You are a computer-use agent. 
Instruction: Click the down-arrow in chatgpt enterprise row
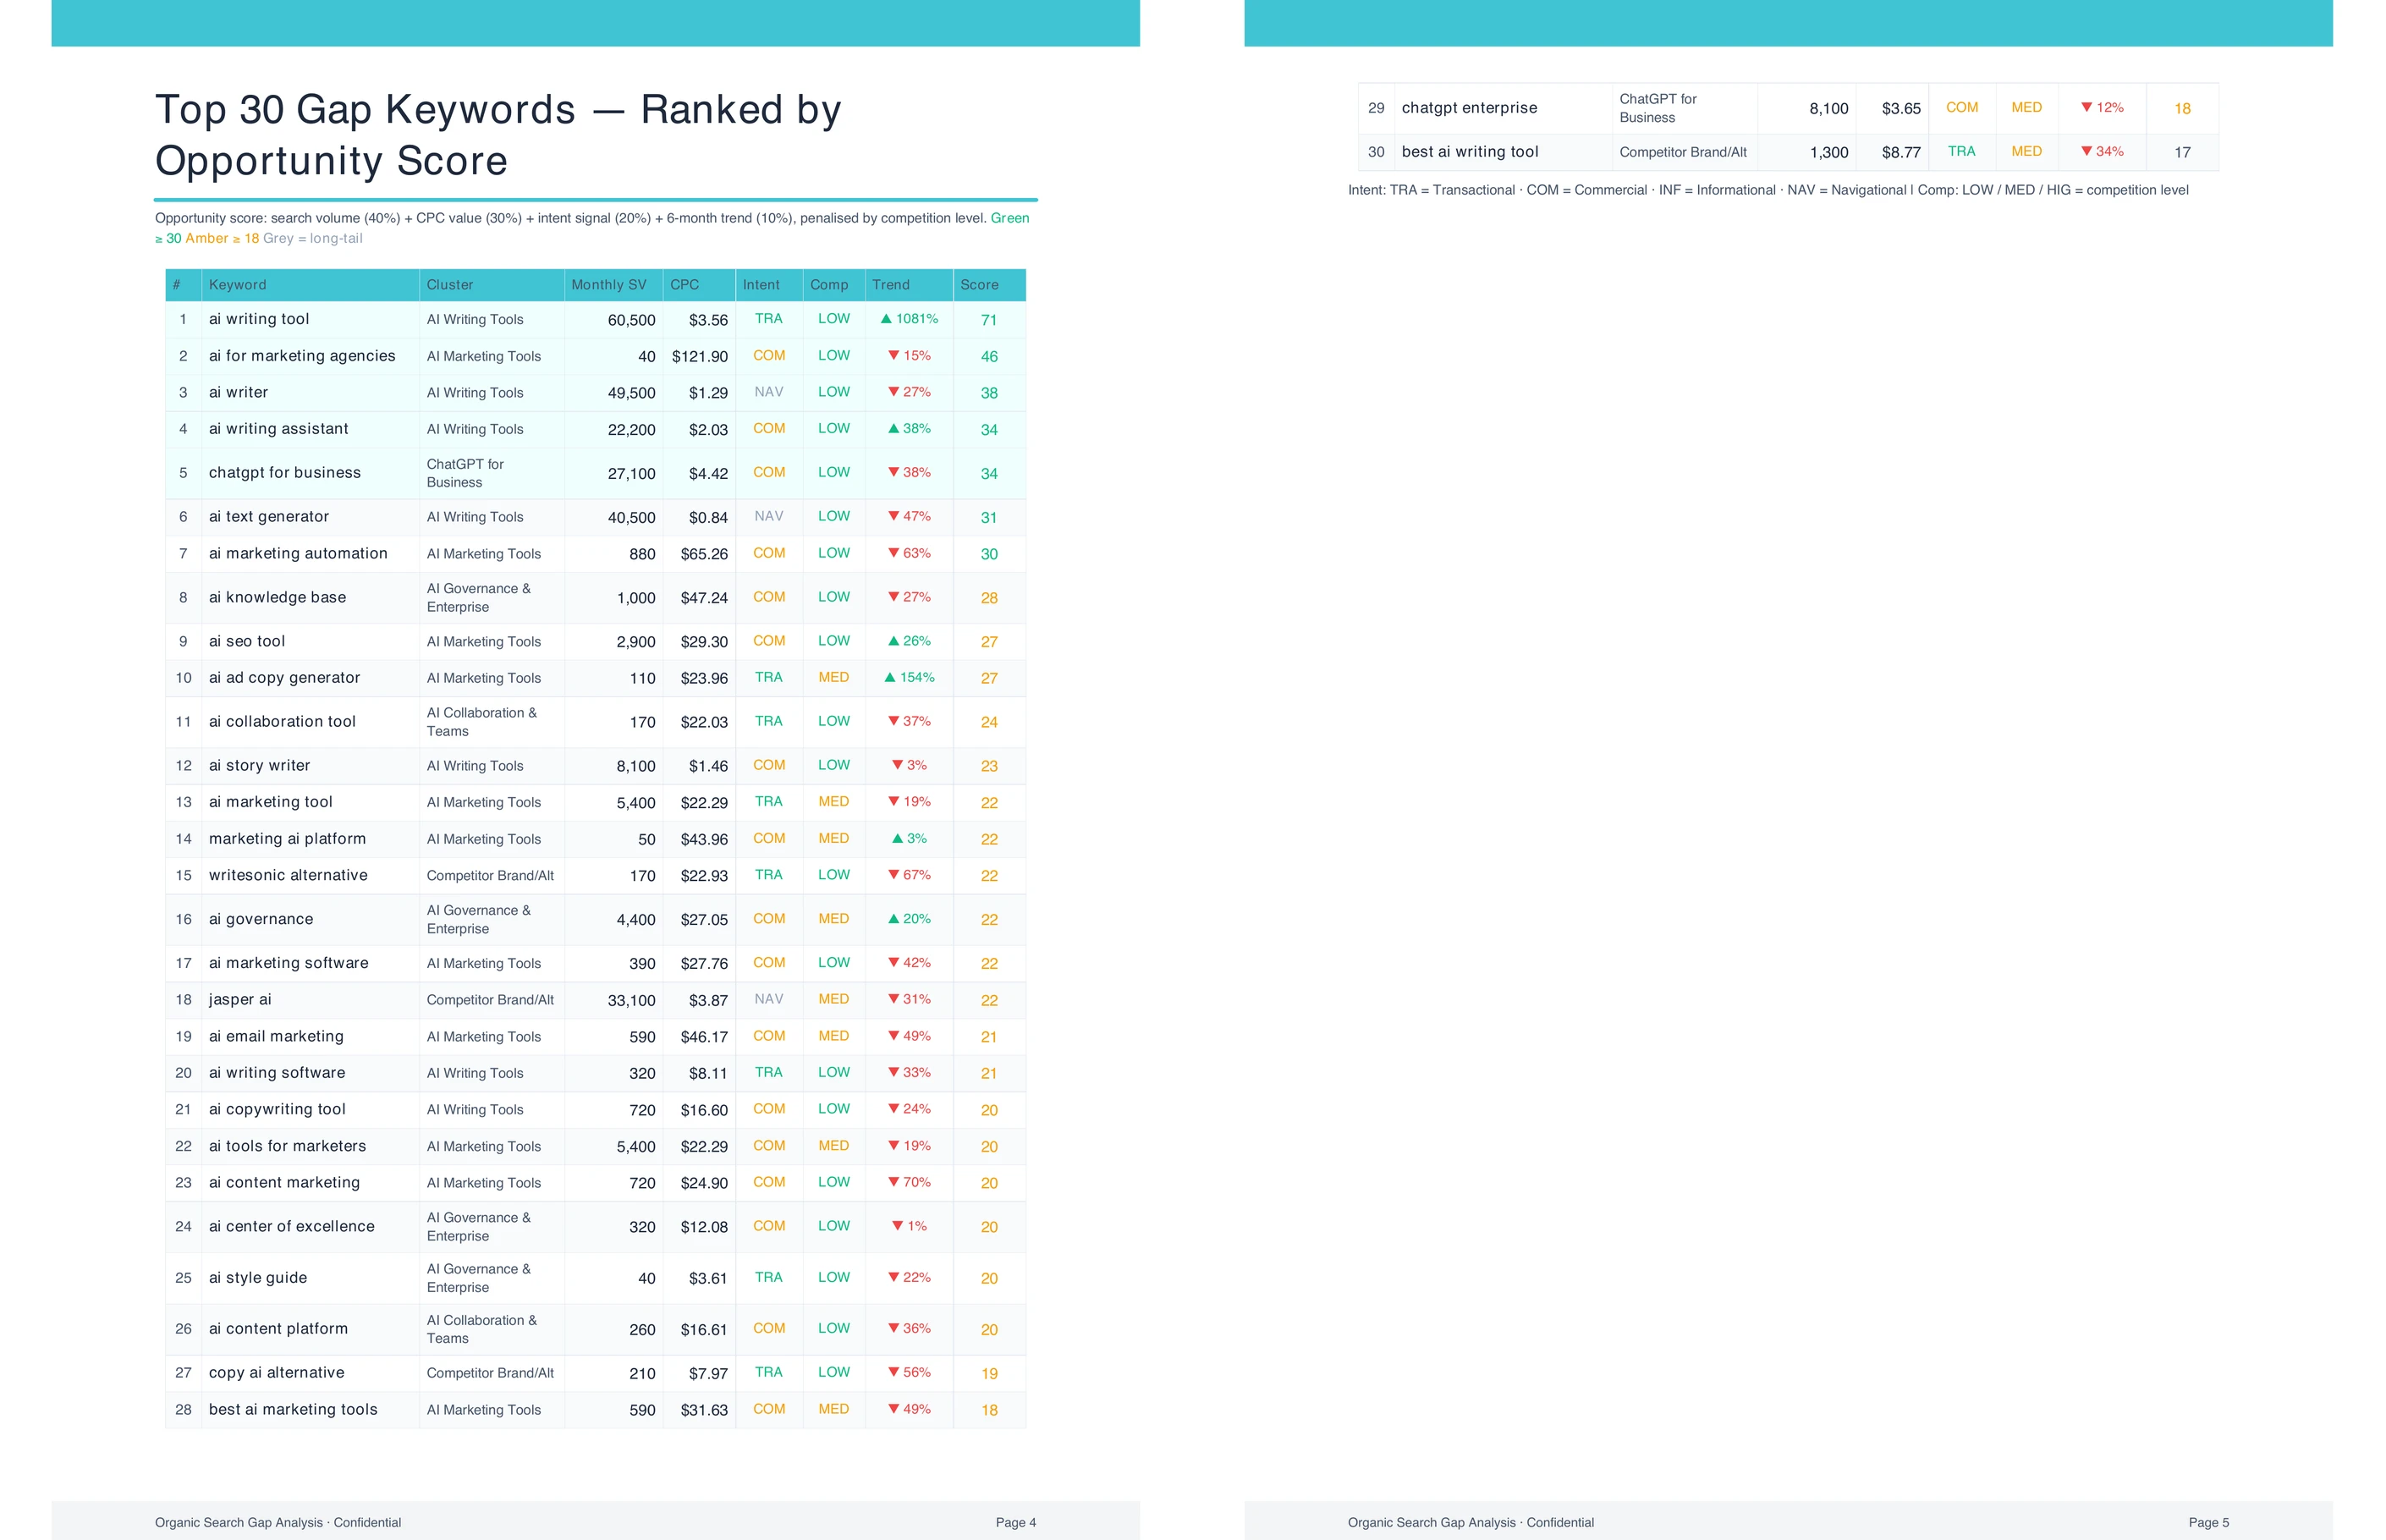click(x=2086, y=107)
